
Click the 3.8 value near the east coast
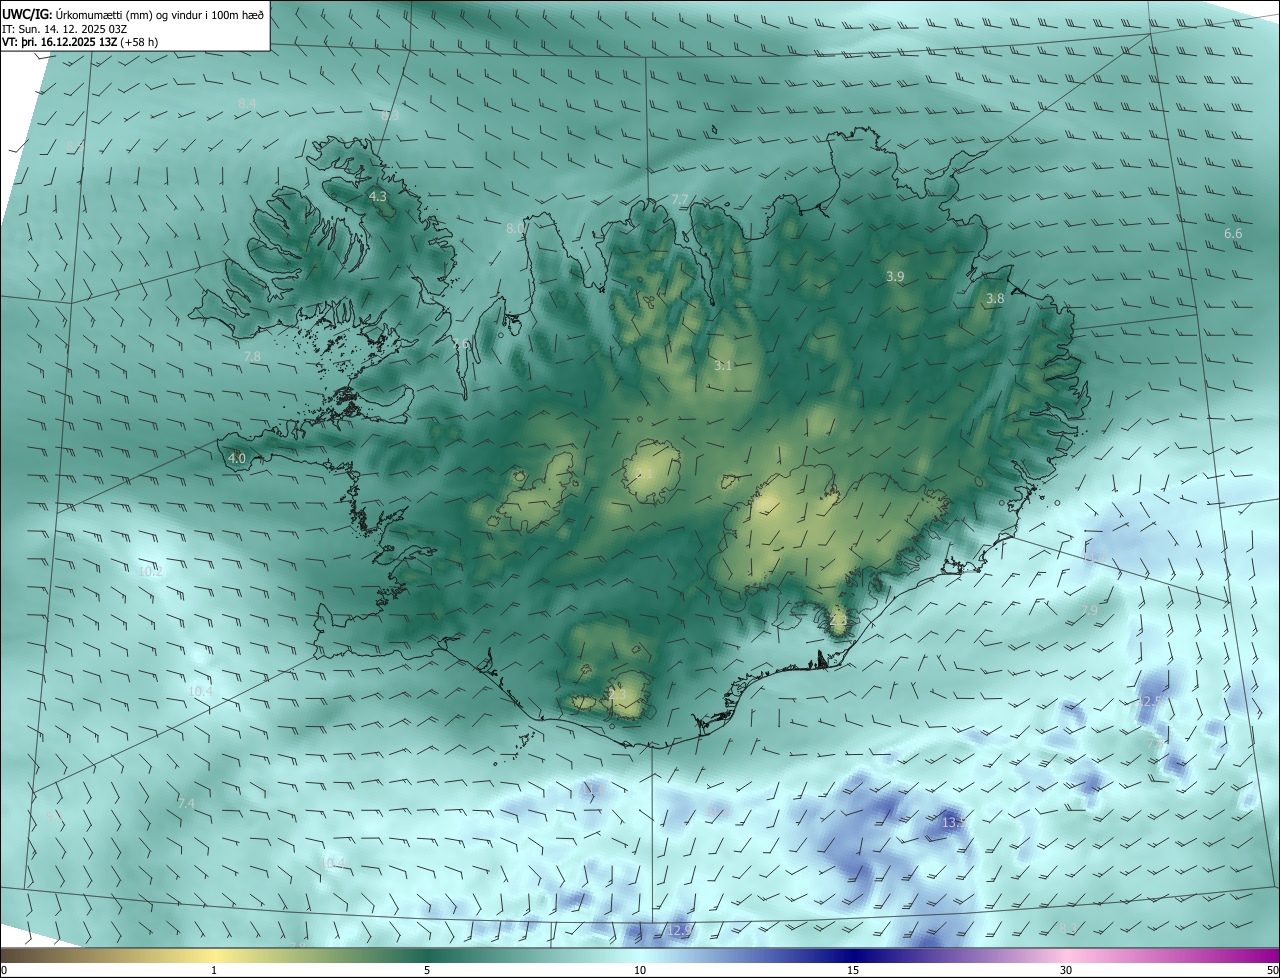(x=995, y=299)
